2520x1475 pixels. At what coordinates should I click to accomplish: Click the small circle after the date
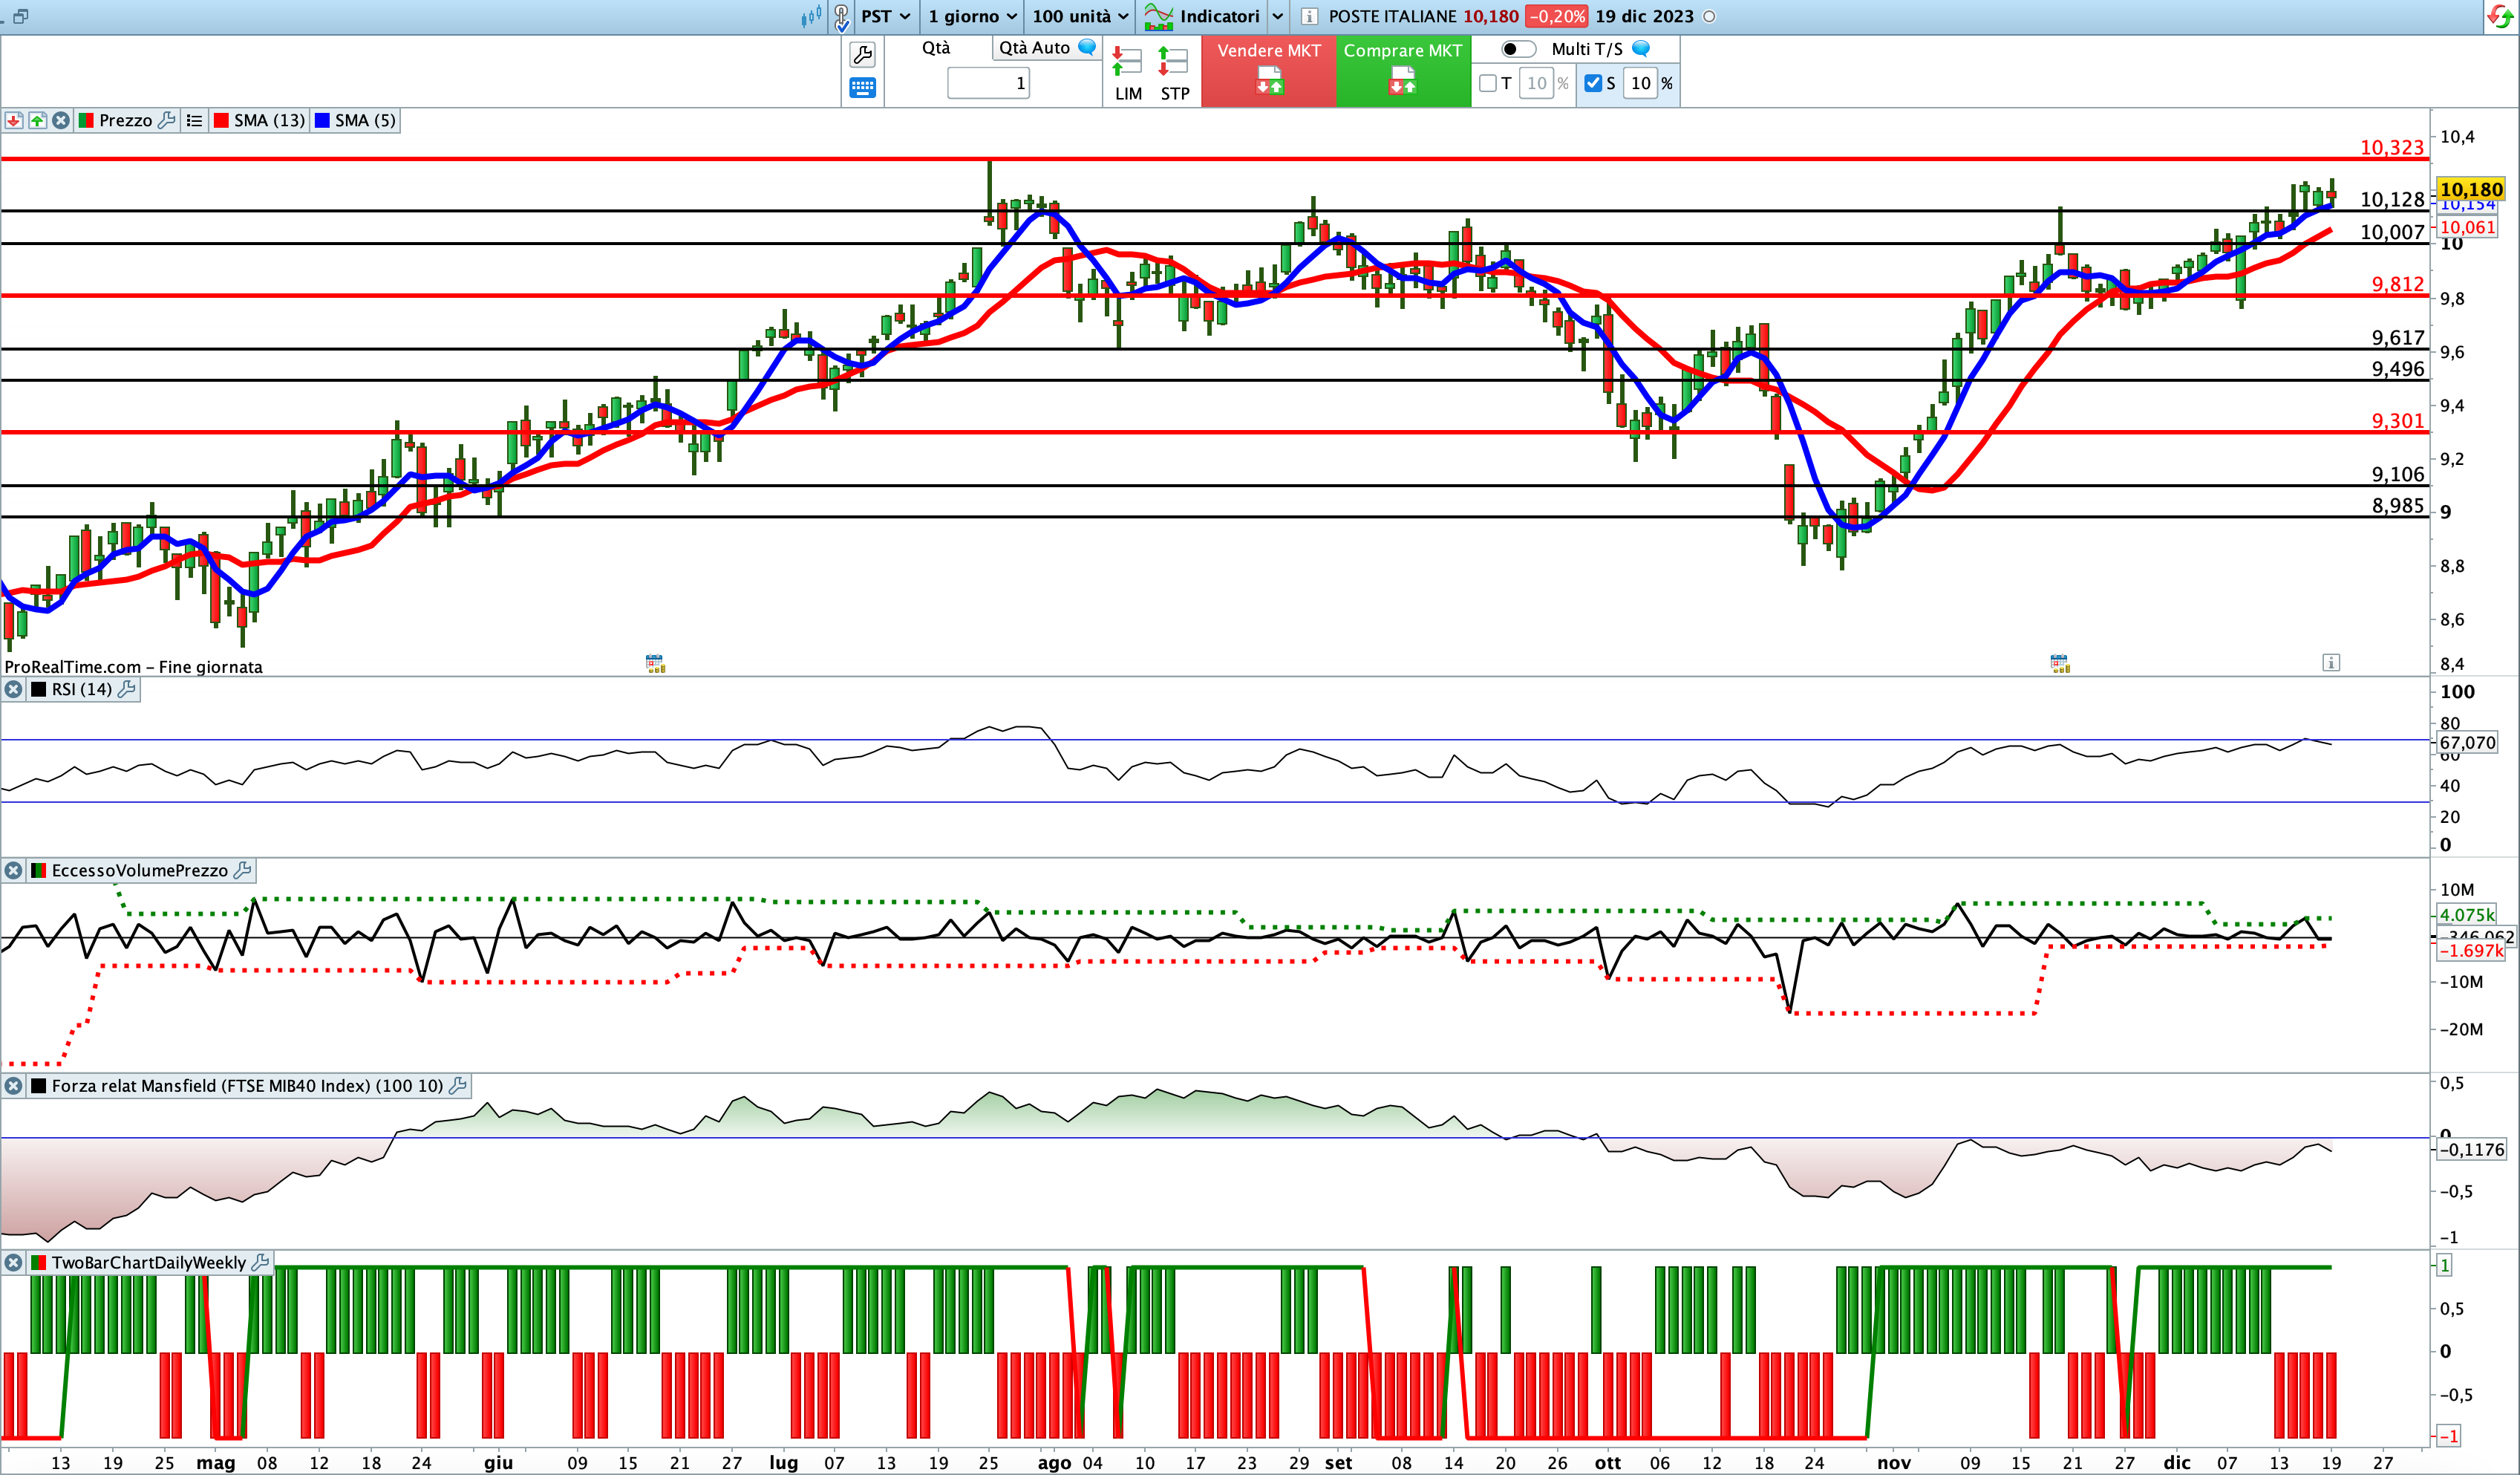pos(1709,16)
